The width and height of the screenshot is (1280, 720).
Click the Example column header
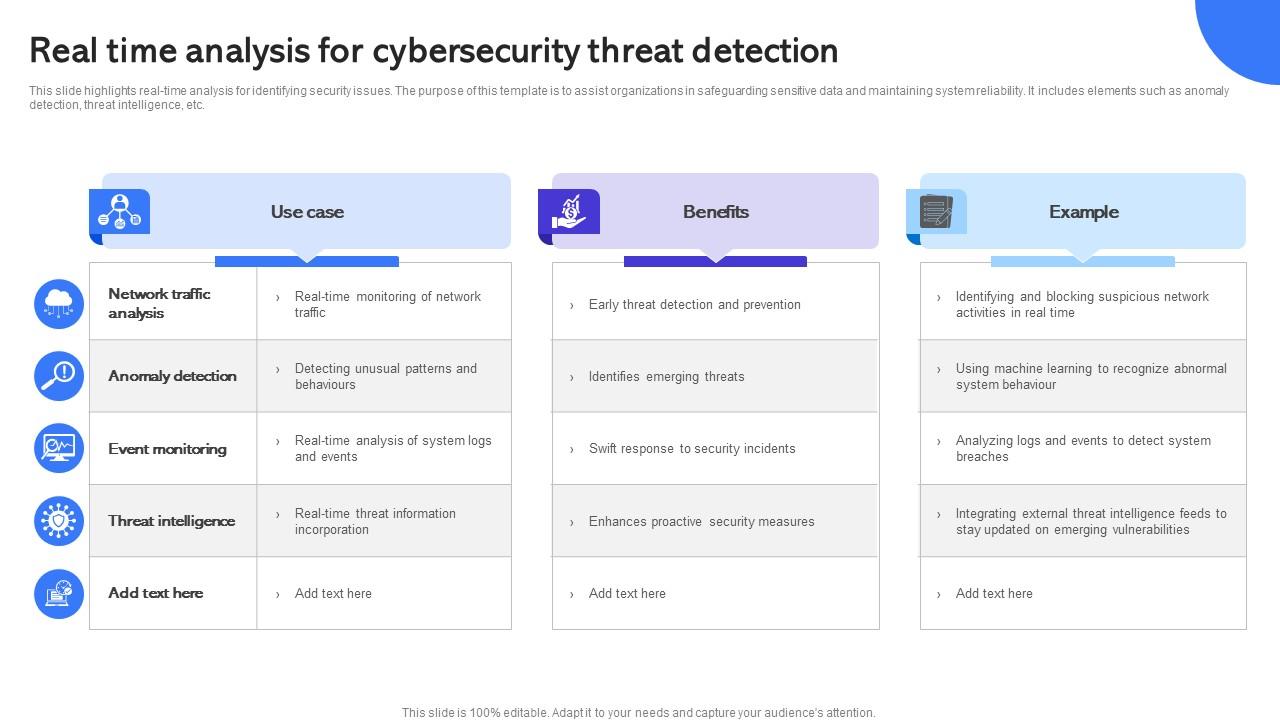[1084, 212]
